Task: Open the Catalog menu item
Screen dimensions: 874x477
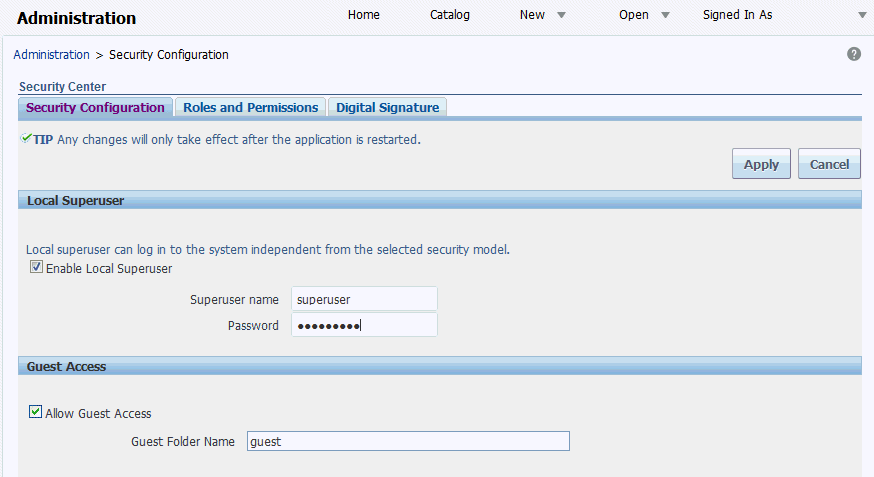Action: [x=450, y=15]
